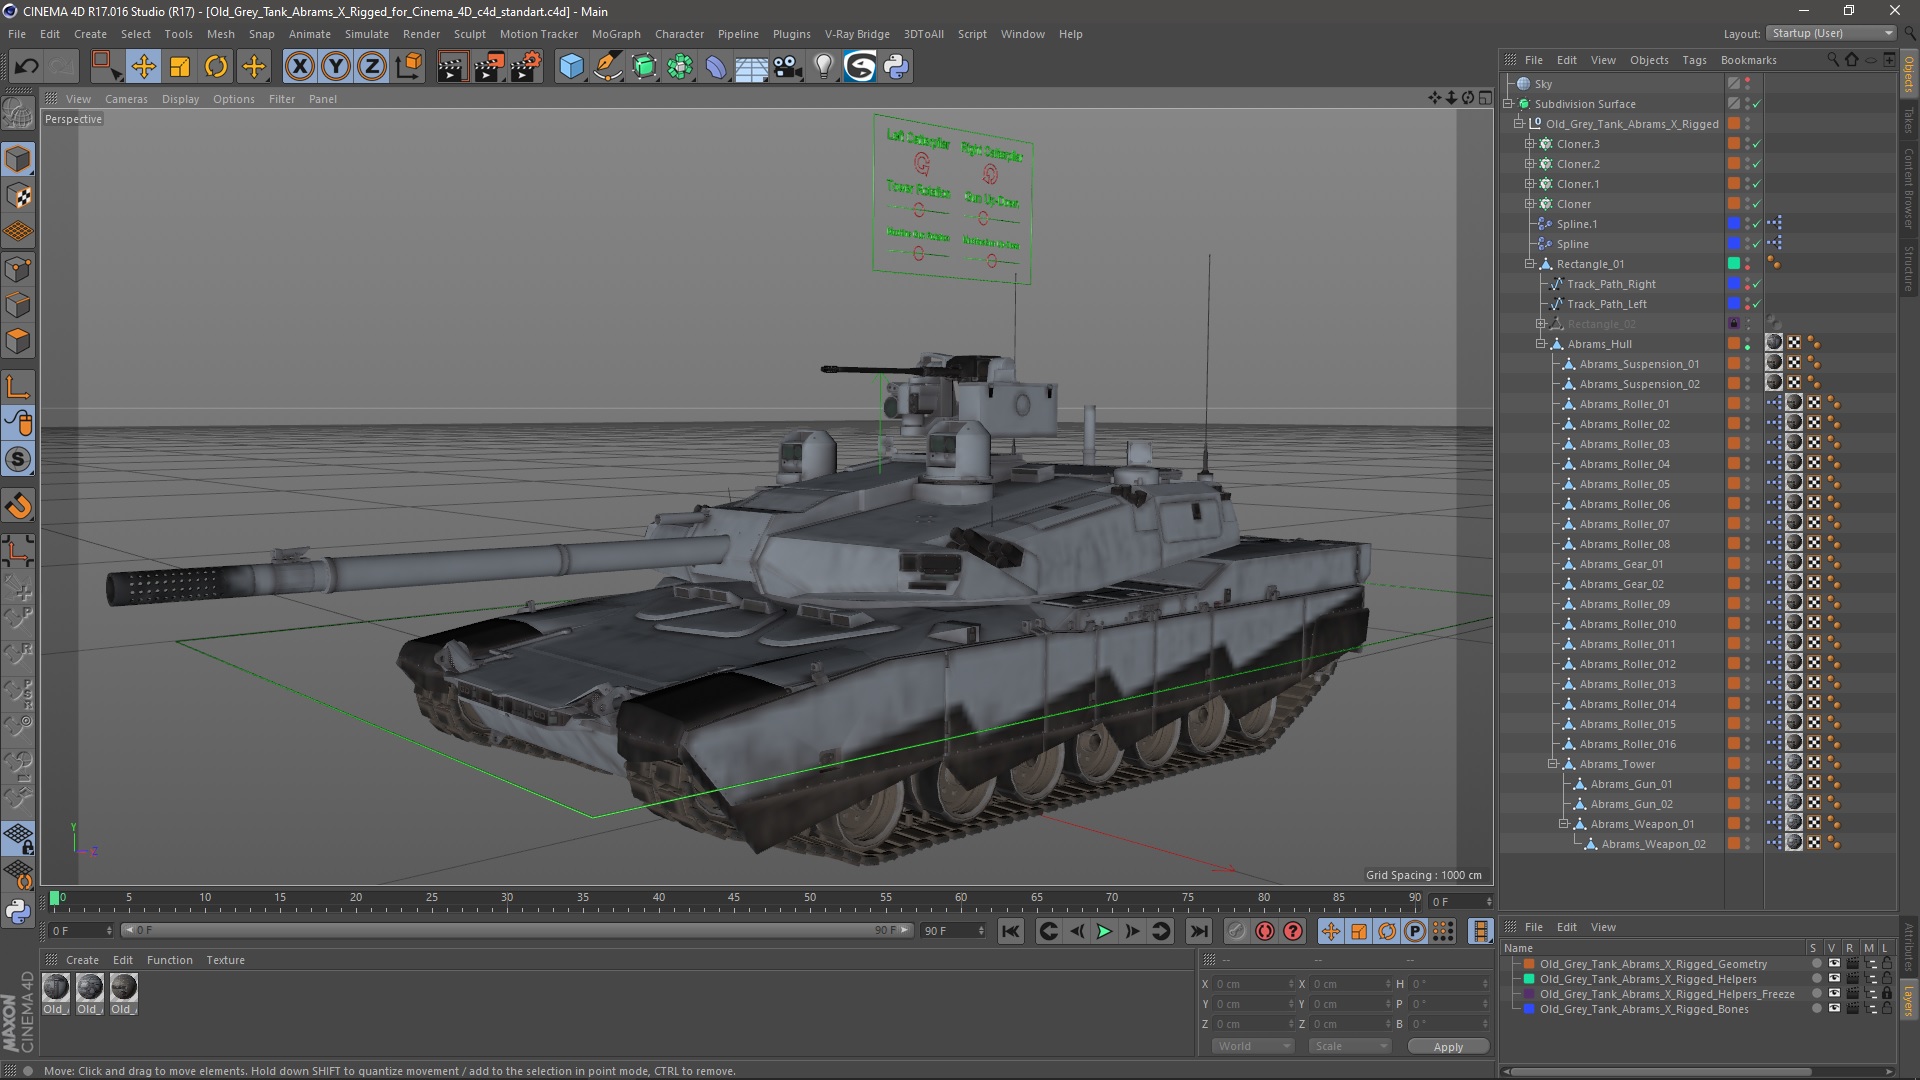Switch to Make Editable mode icon
Viewport: 1920px width, 1080px height.
pos(18,115)
